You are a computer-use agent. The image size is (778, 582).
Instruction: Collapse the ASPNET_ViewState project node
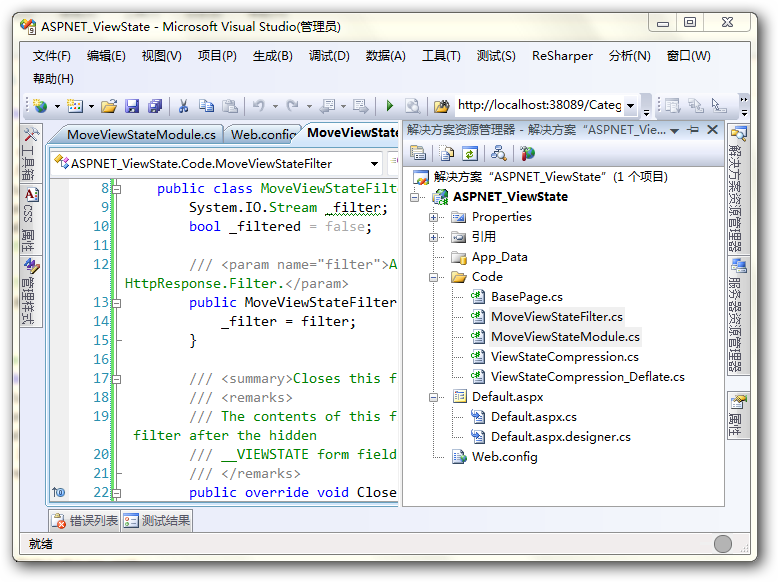414,197
